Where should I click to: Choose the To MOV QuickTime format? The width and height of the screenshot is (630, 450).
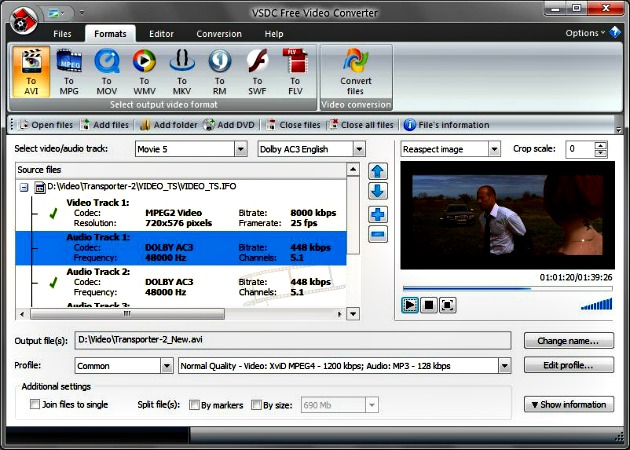(x=106, y=72)
